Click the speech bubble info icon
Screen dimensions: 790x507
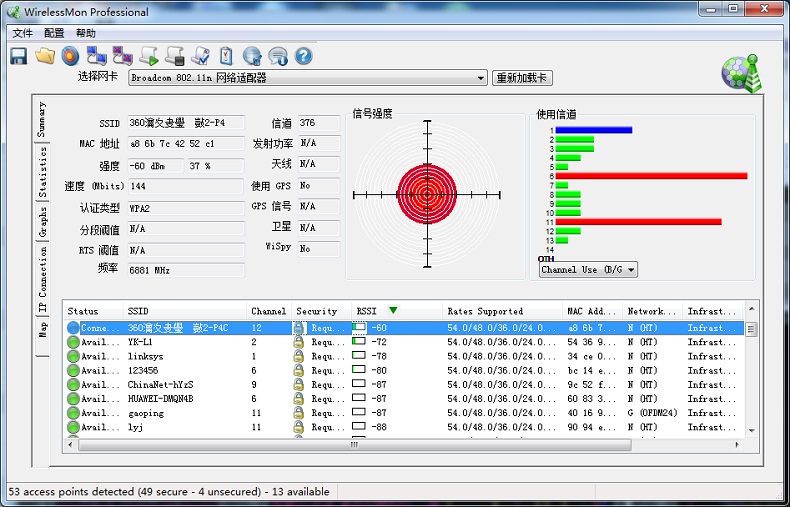tap(278, 56)
